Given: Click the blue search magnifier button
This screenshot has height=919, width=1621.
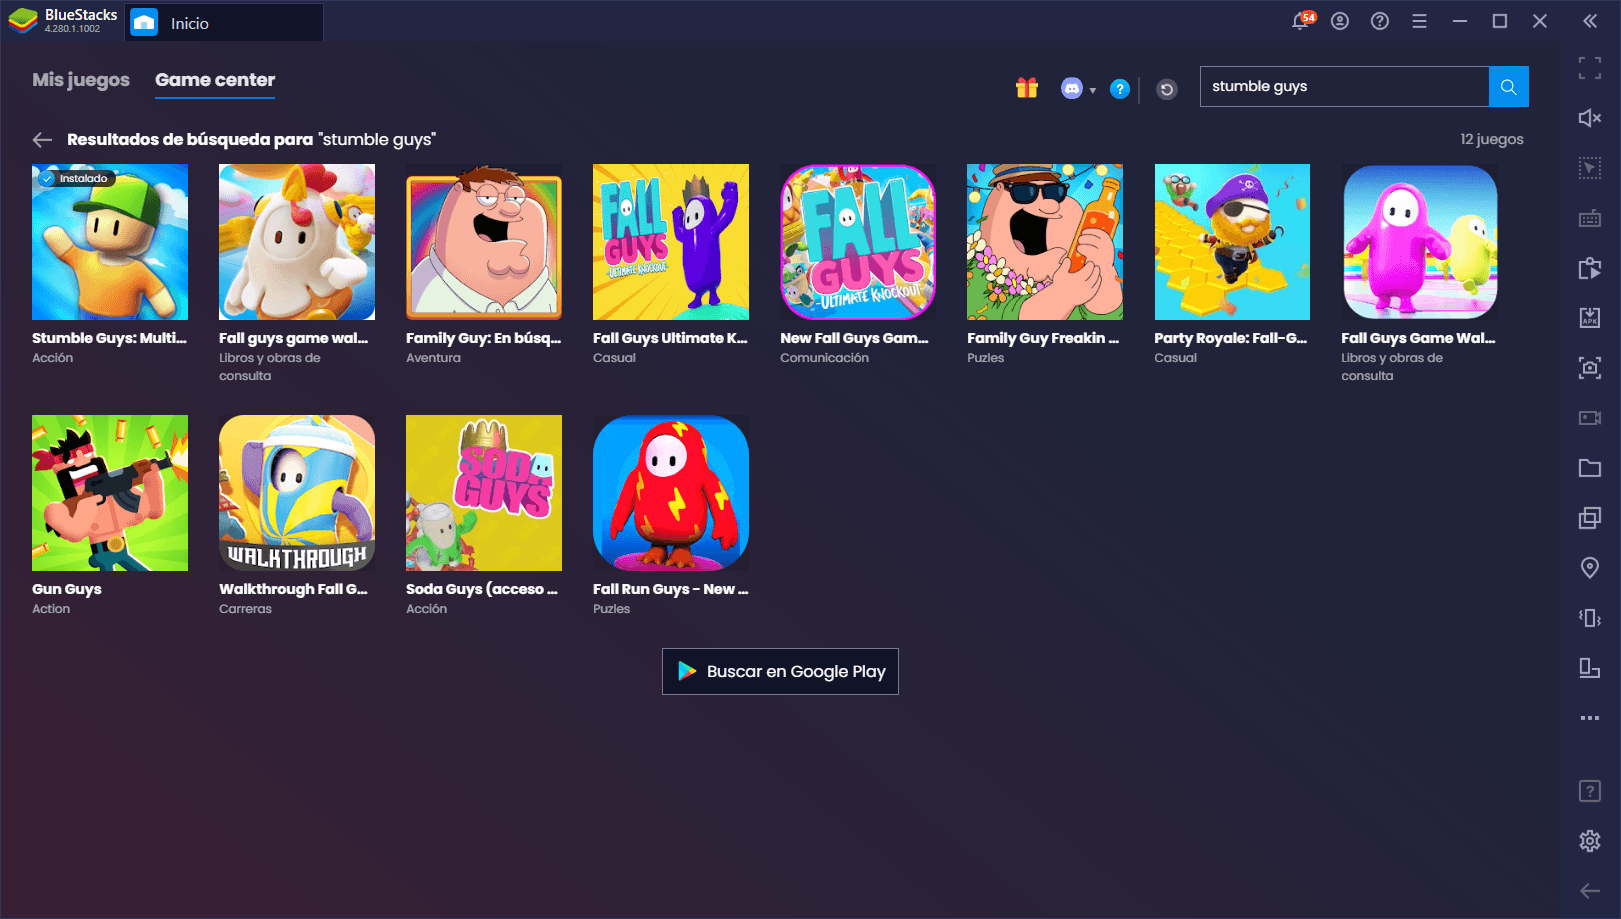Looking at the screenshot, I should pyautogui.click(x=1508, y=87).
